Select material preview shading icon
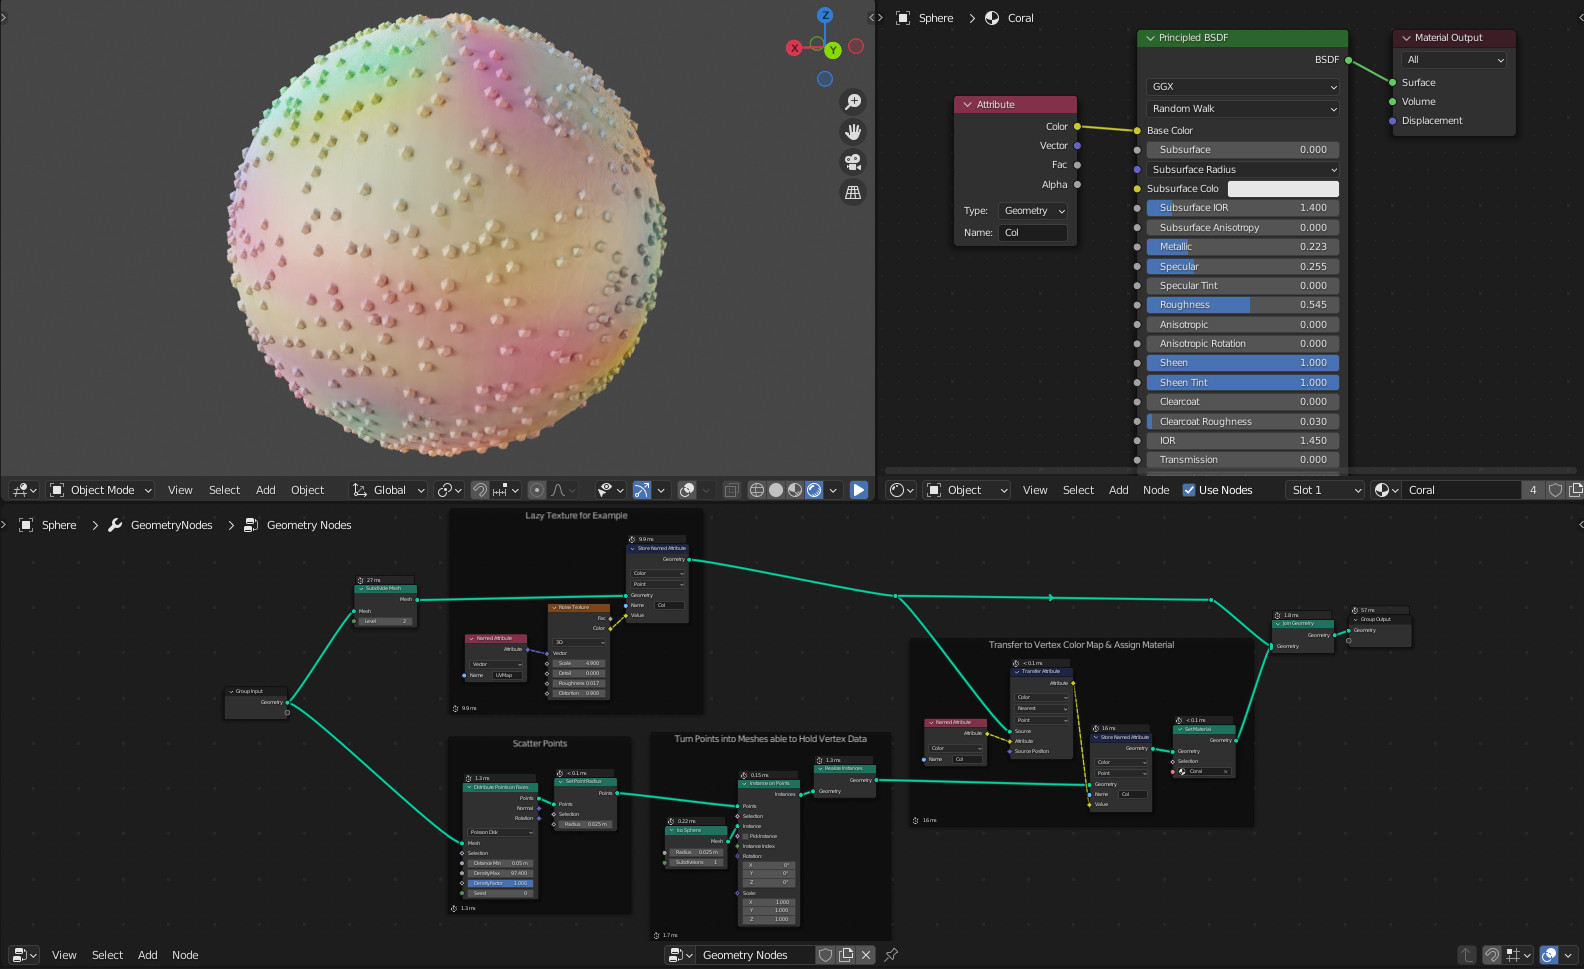1584x969 pixels. pos(795,490)
